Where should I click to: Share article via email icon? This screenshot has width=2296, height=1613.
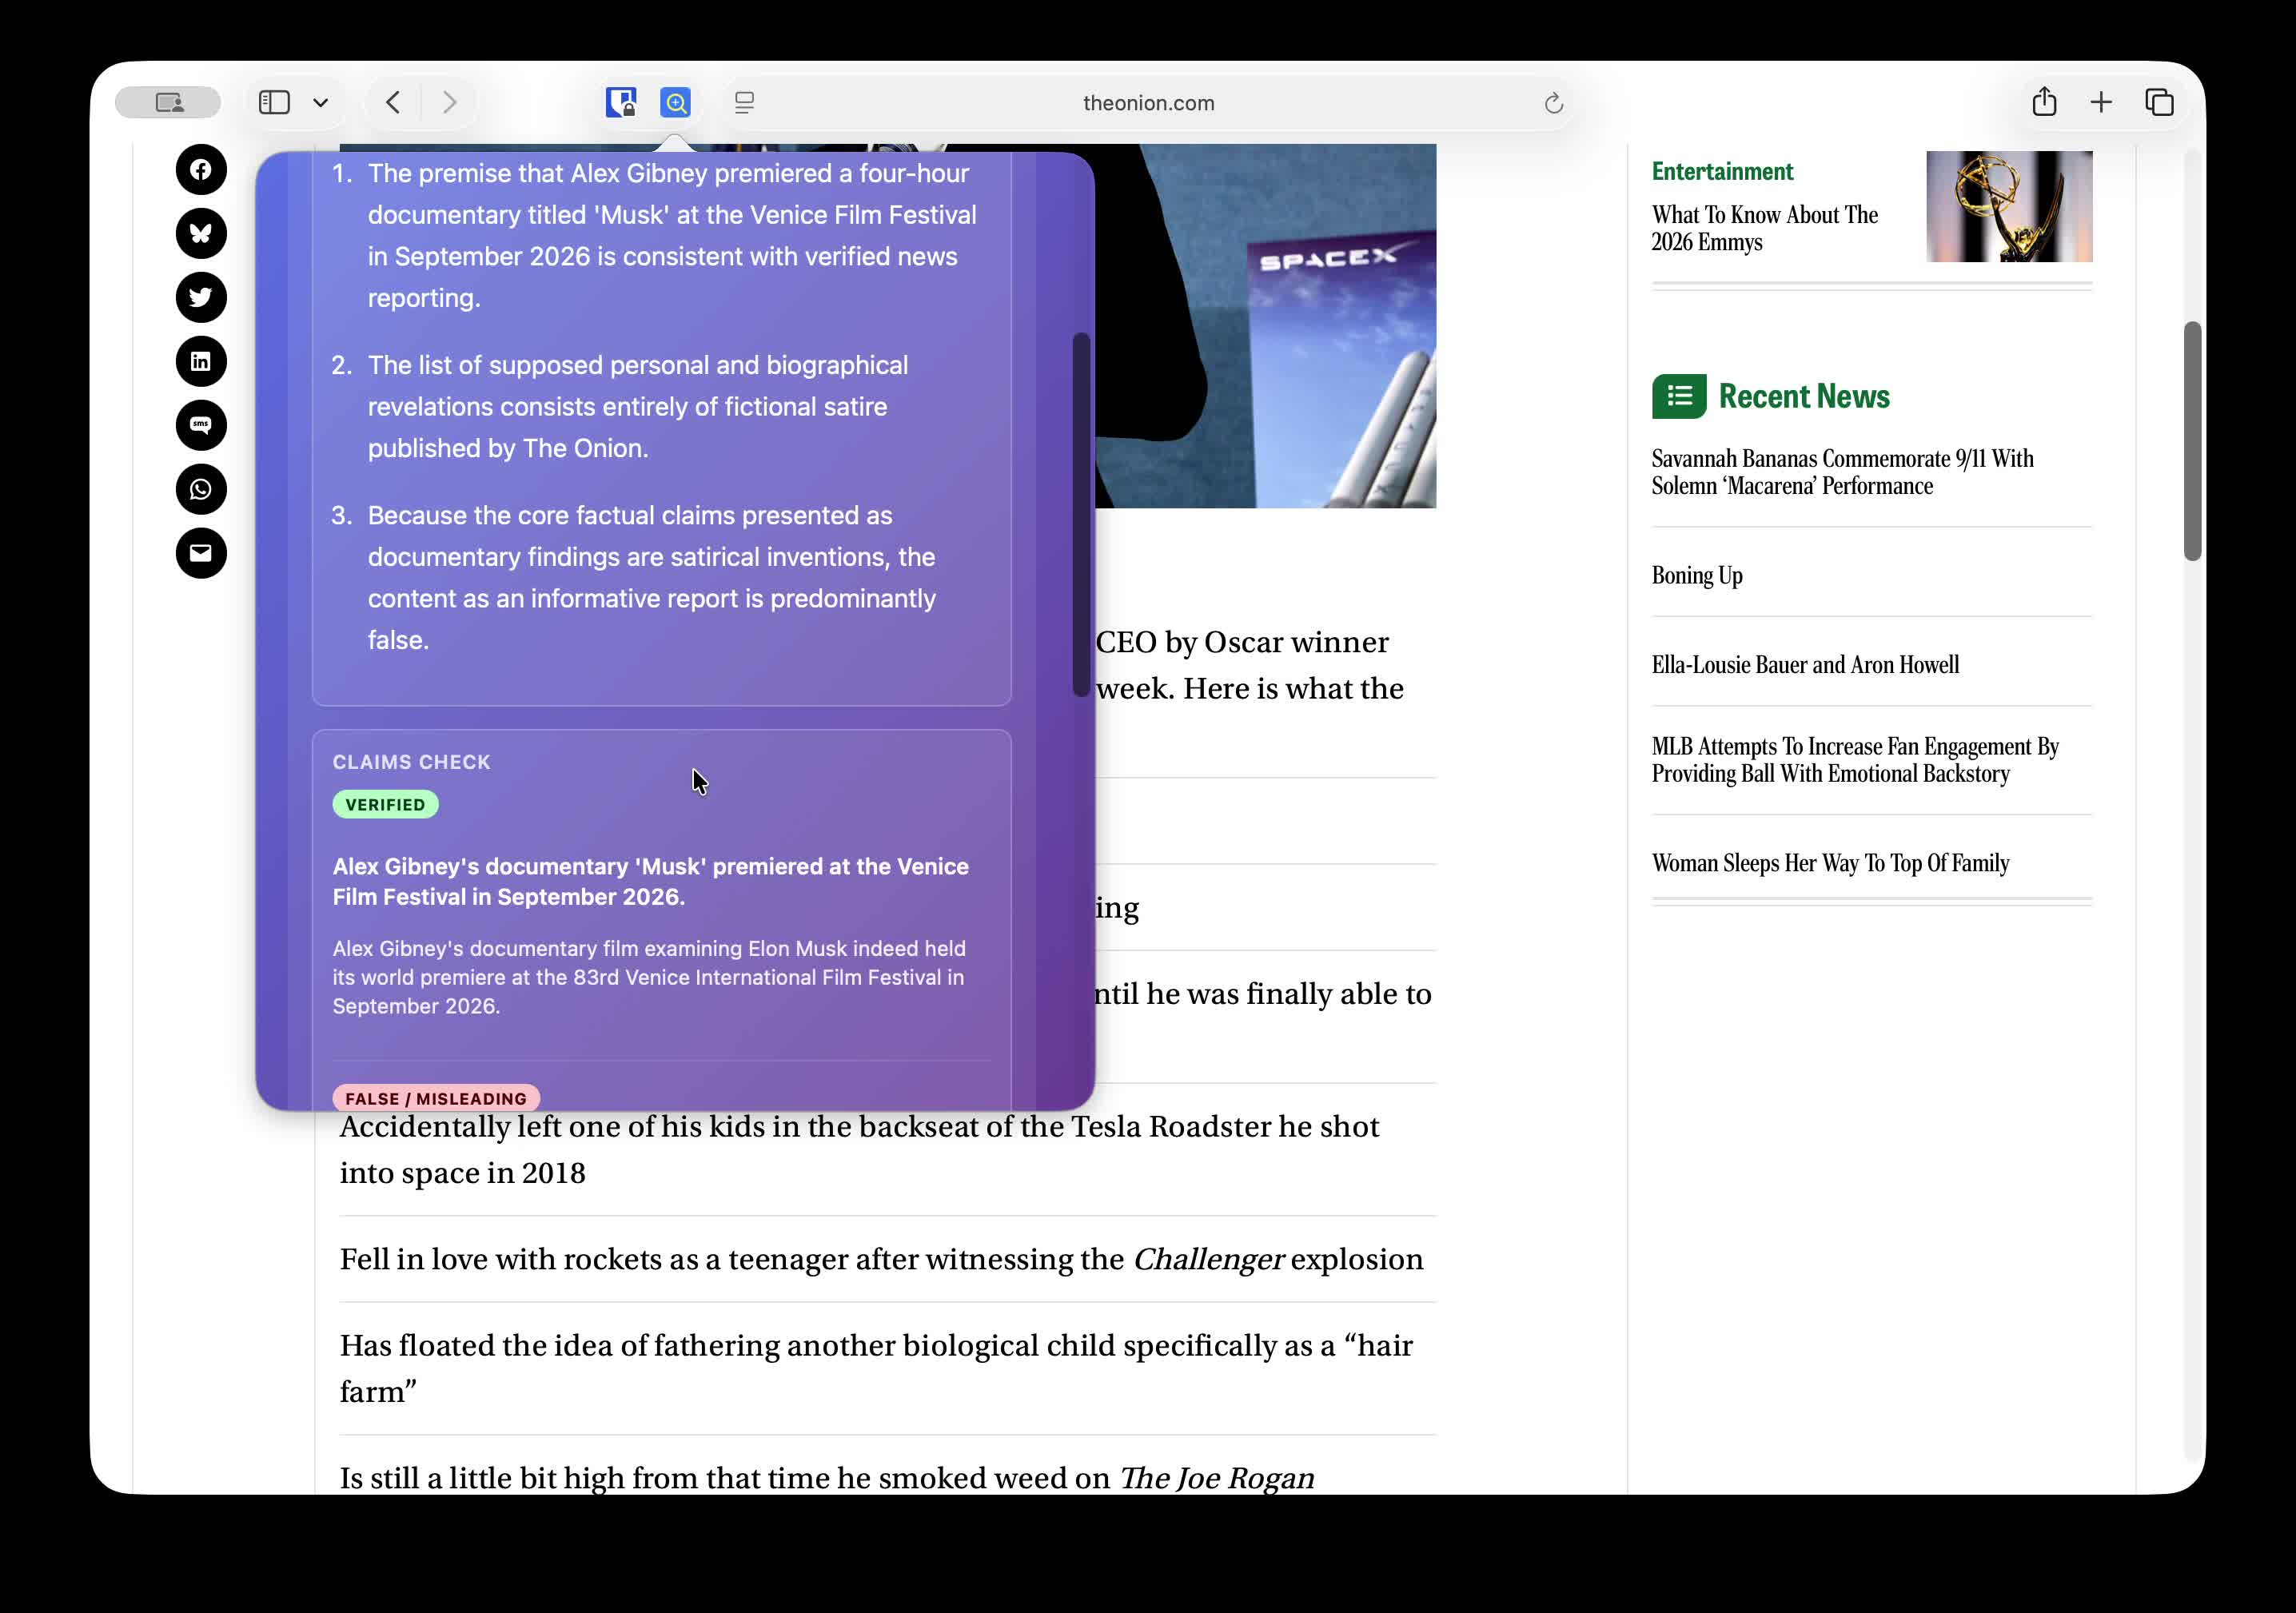pos(201,554)
